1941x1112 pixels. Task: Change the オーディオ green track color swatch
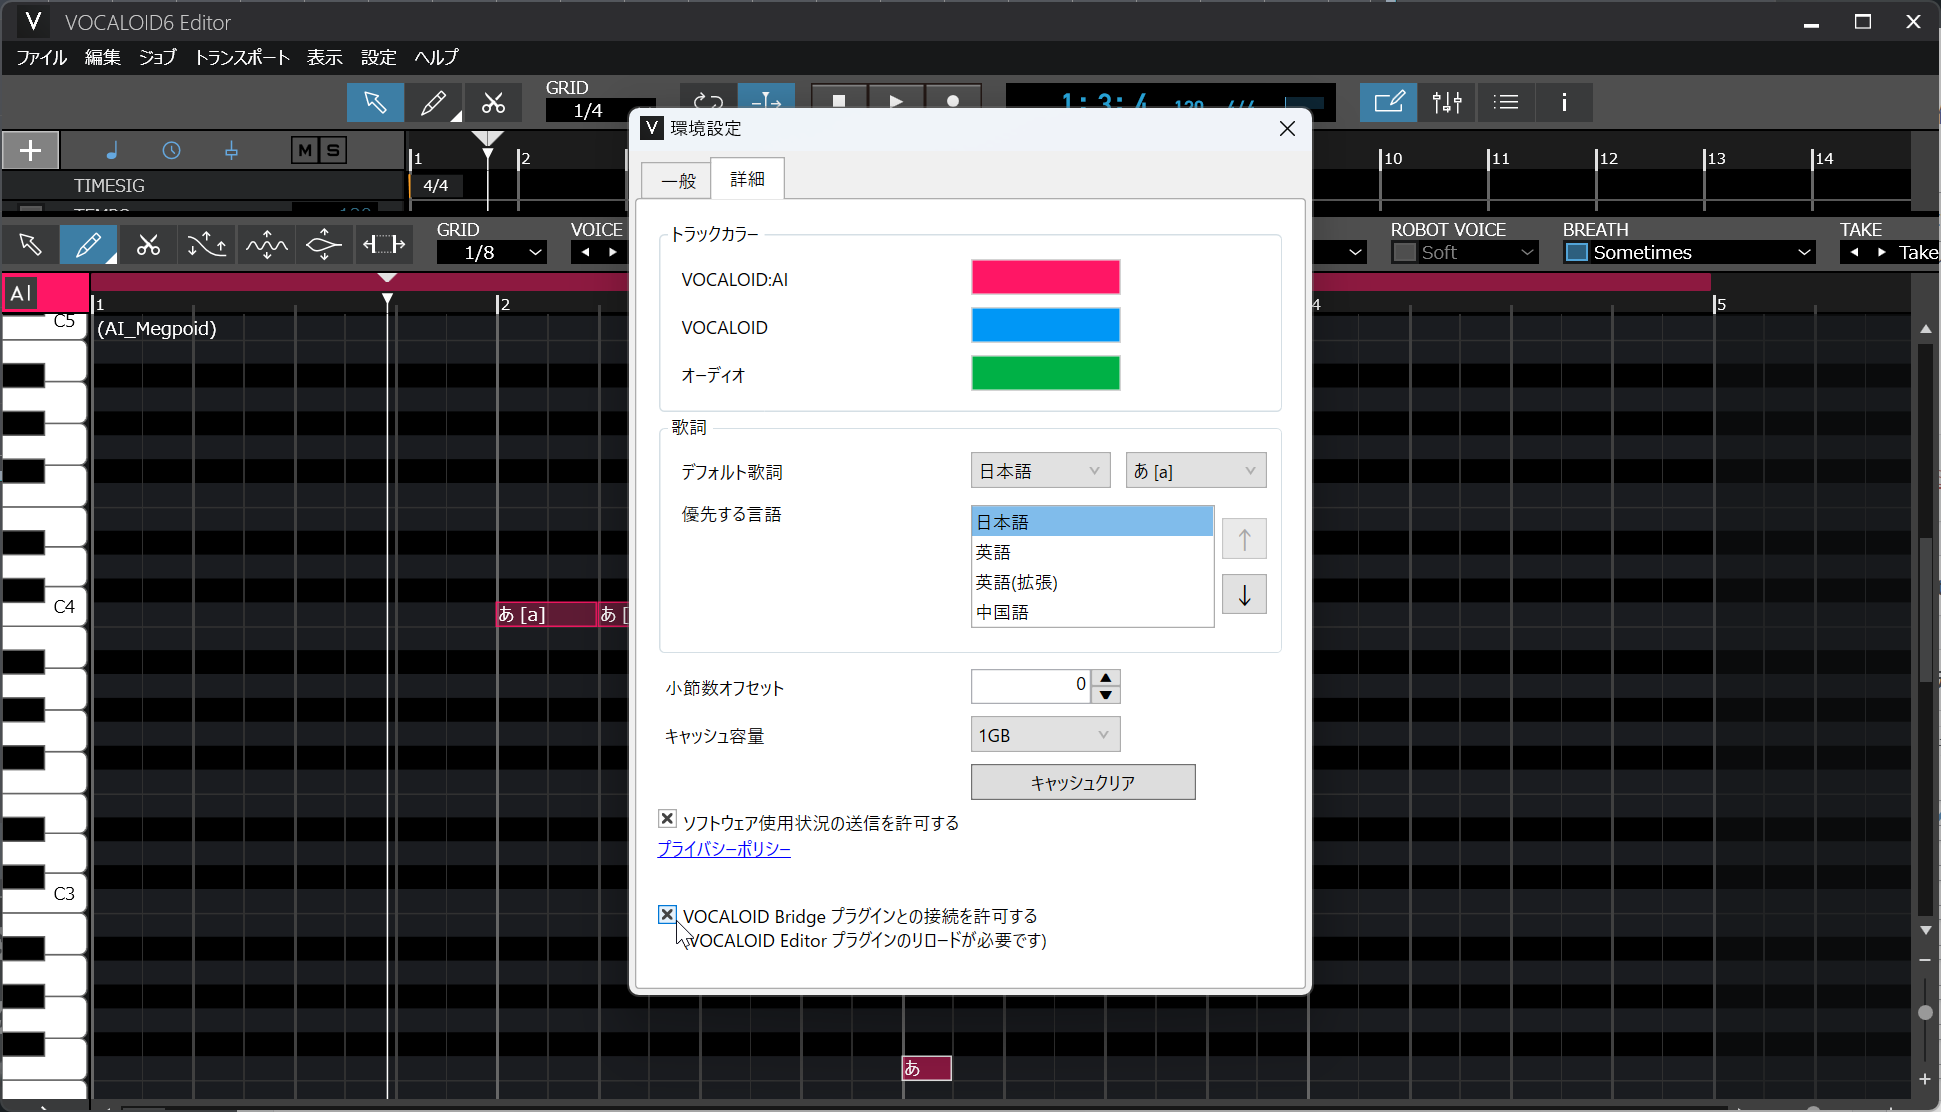(1045, 373)
